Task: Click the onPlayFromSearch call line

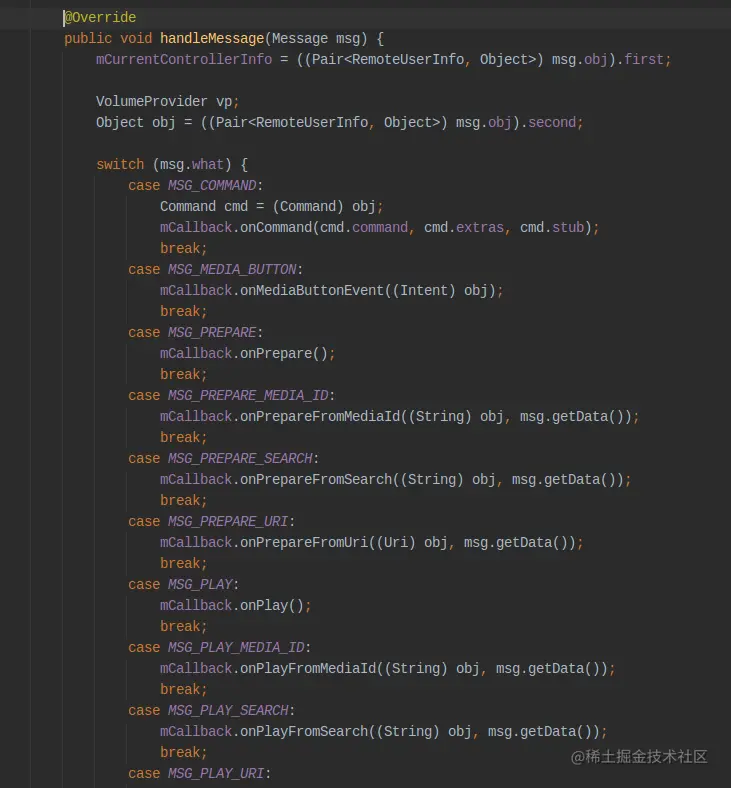Action: pos(383,732)
